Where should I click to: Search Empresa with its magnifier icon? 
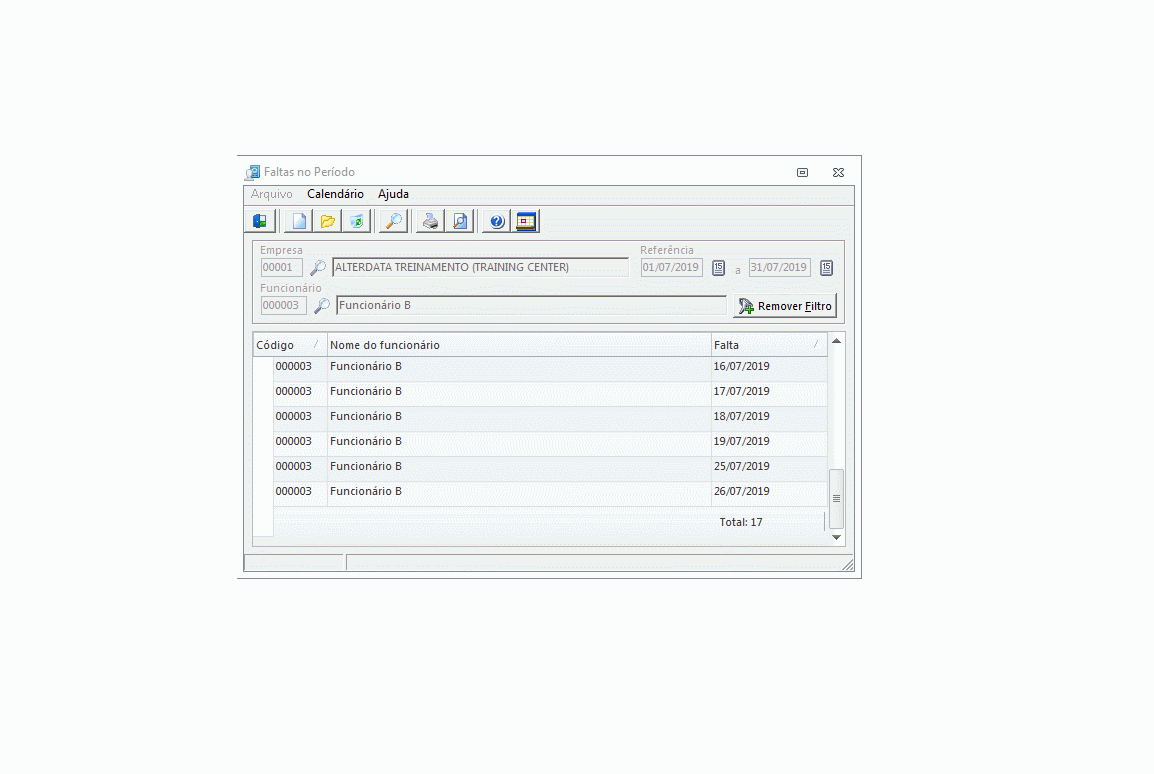pos(317,268)
